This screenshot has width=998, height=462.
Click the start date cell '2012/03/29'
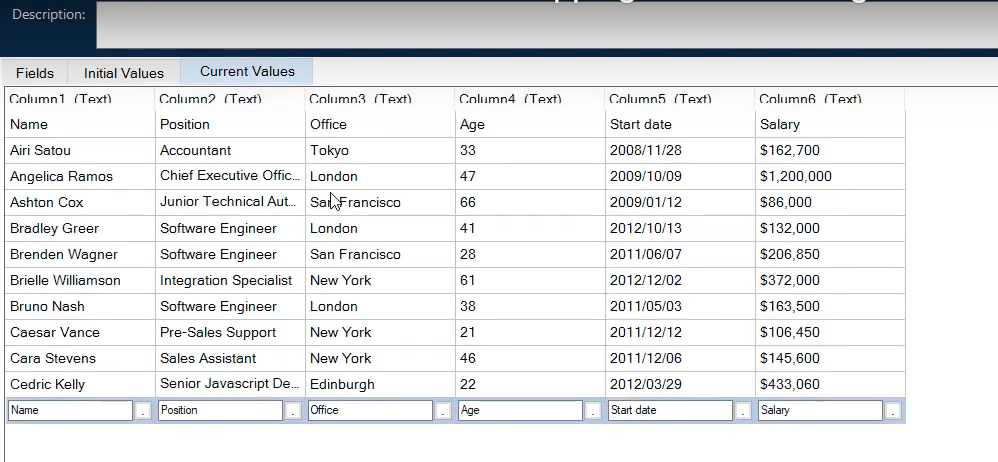(680, 384)
